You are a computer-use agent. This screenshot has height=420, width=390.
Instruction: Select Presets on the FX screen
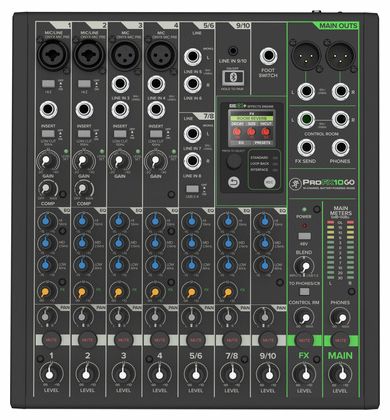[x=263, y=143]
